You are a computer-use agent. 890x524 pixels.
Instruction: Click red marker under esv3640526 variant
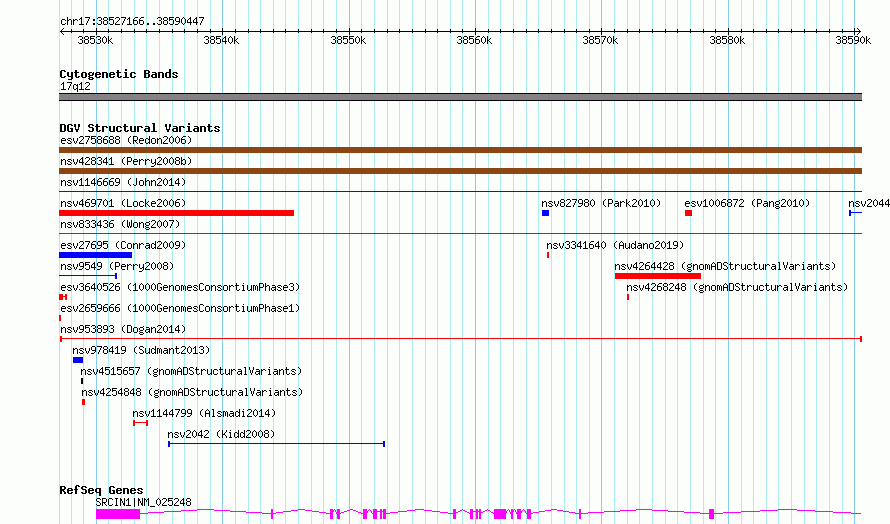(63, 297)
